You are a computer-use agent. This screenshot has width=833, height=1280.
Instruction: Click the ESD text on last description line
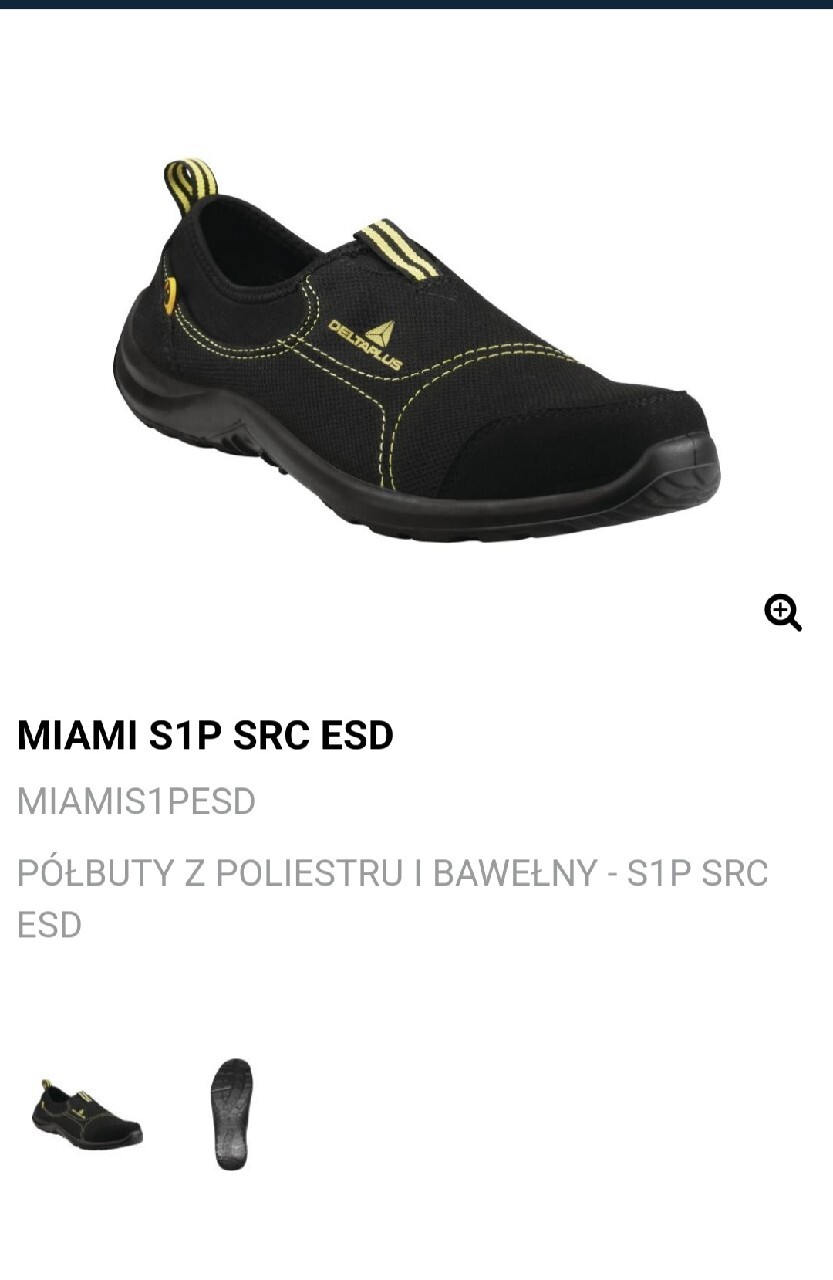[x=49, y=925]
